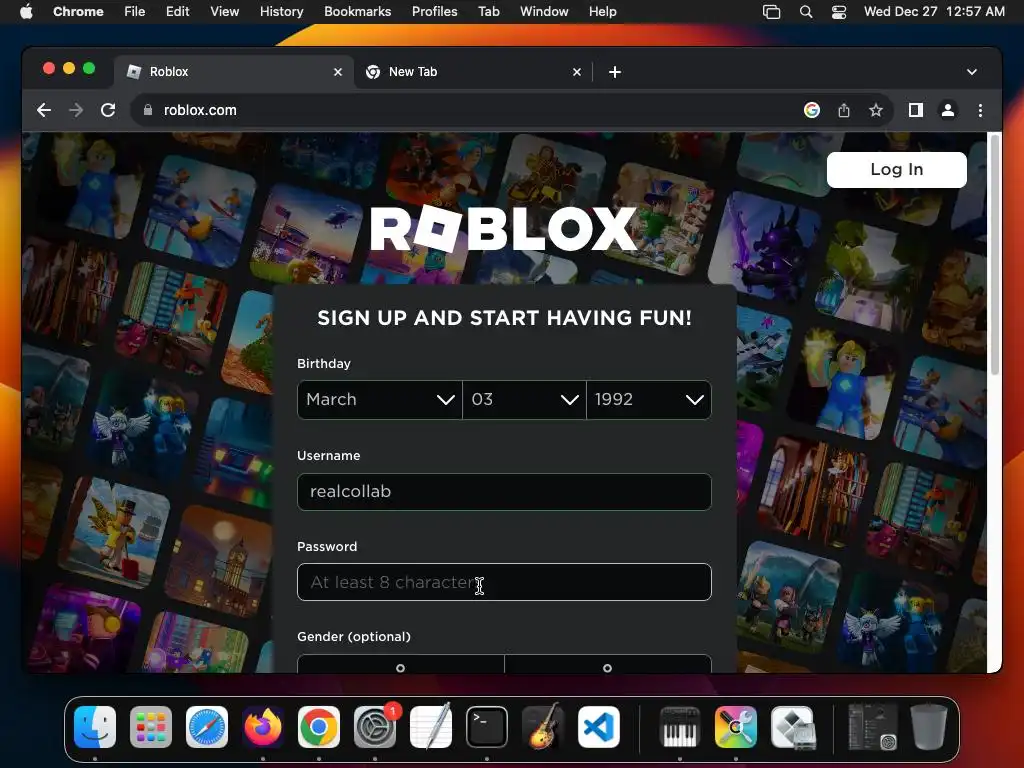This screenshot has height=768, width=1024.
Task: Click the Log In button
Action: tap(897, 170)
